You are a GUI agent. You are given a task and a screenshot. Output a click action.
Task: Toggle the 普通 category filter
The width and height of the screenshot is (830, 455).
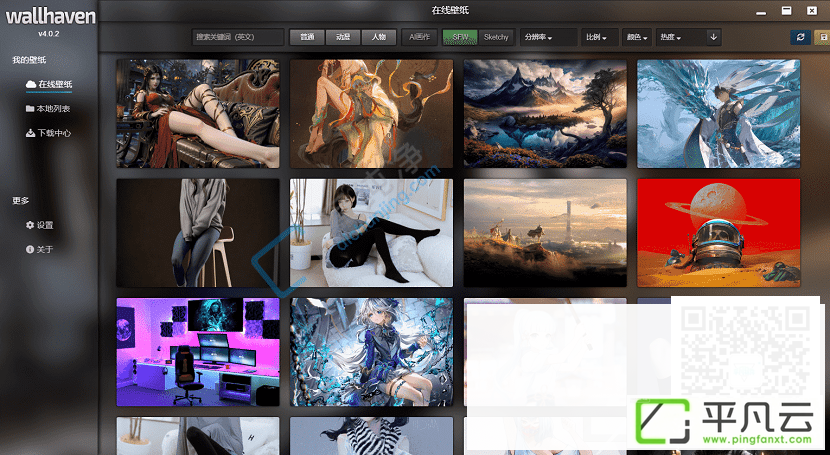[x=307, y=37]
